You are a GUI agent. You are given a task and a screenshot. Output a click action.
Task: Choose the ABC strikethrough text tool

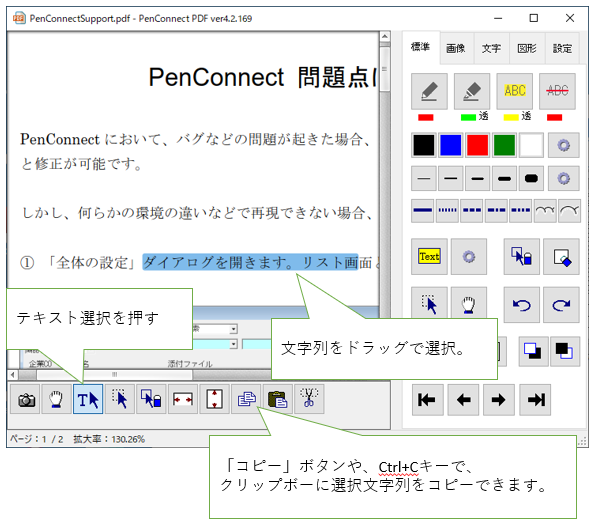[x=557, y=91]
